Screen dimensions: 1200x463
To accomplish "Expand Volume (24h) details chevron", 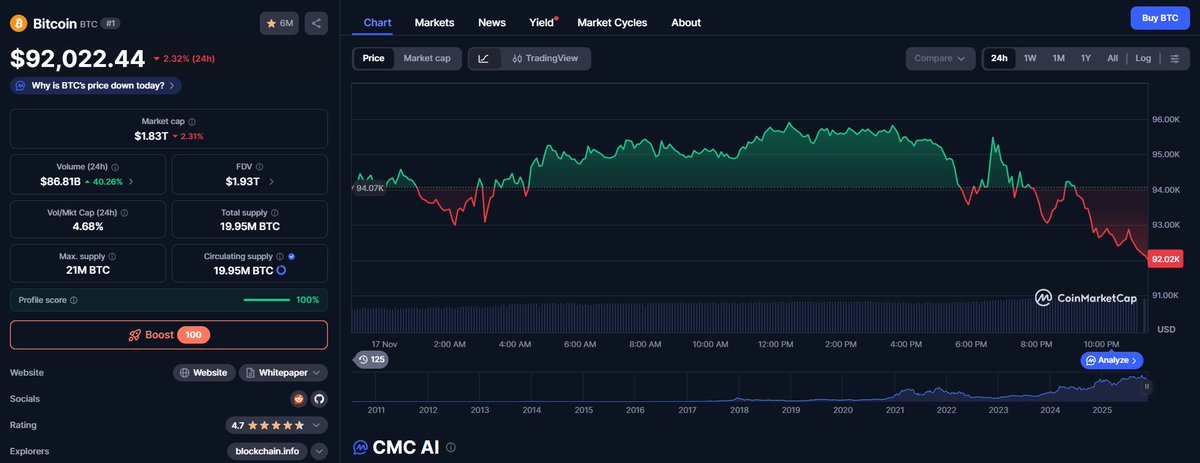I will [131, 182].
